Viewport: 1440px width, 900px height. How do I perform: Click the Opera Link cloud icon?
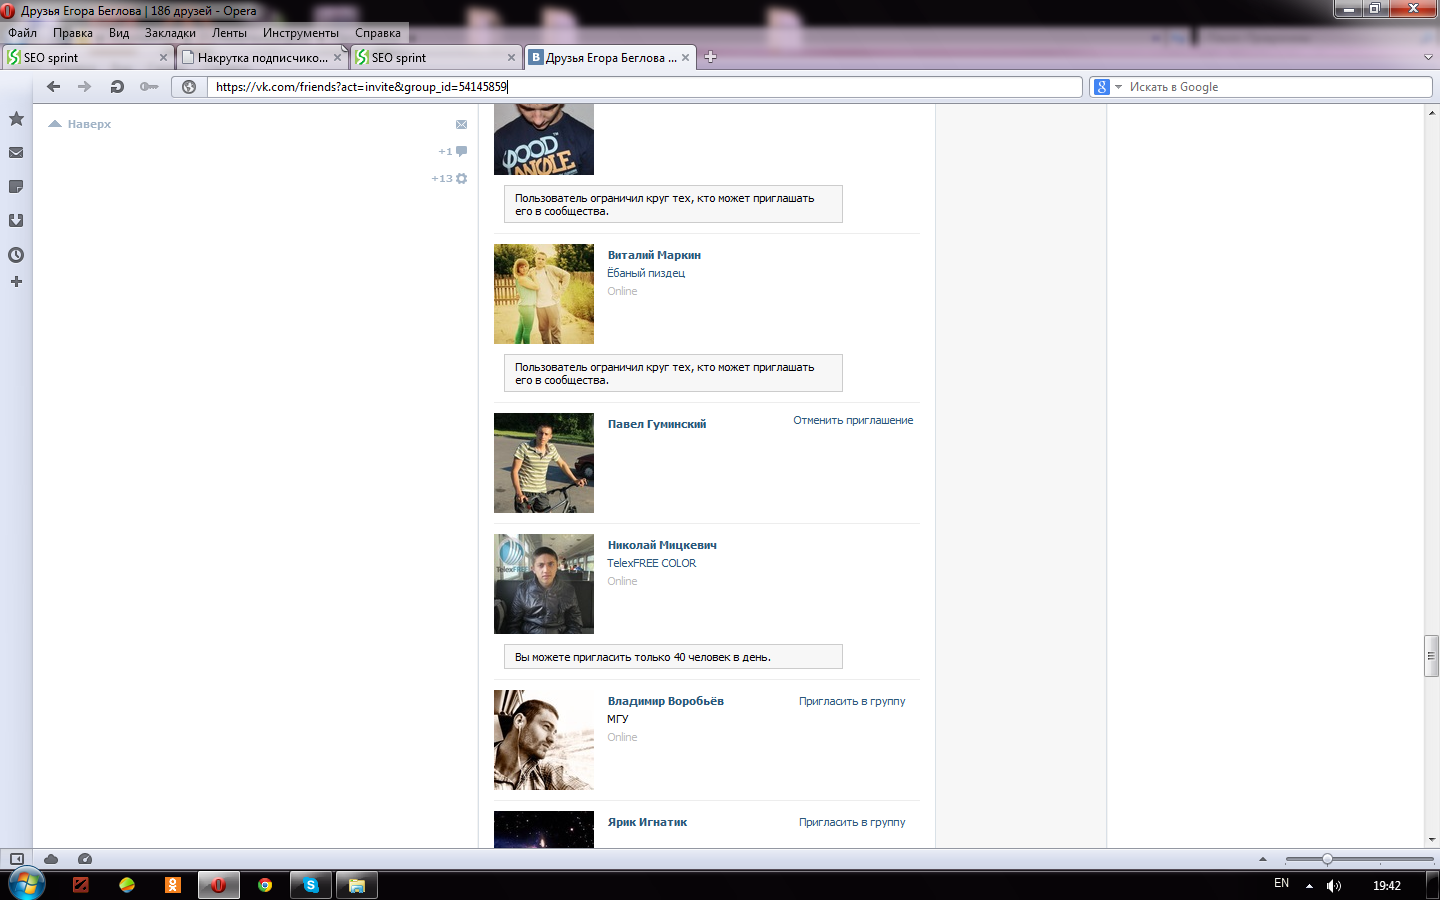click(x=51, y=859)
